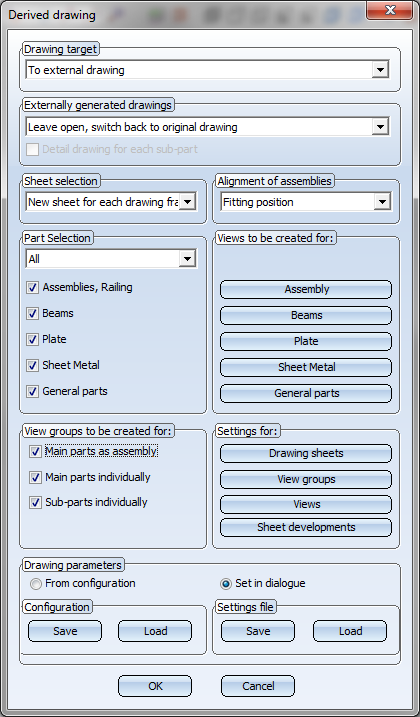Click the General parts views button
This screenshot has height=717, width=420.
click(x=306, y=393)
